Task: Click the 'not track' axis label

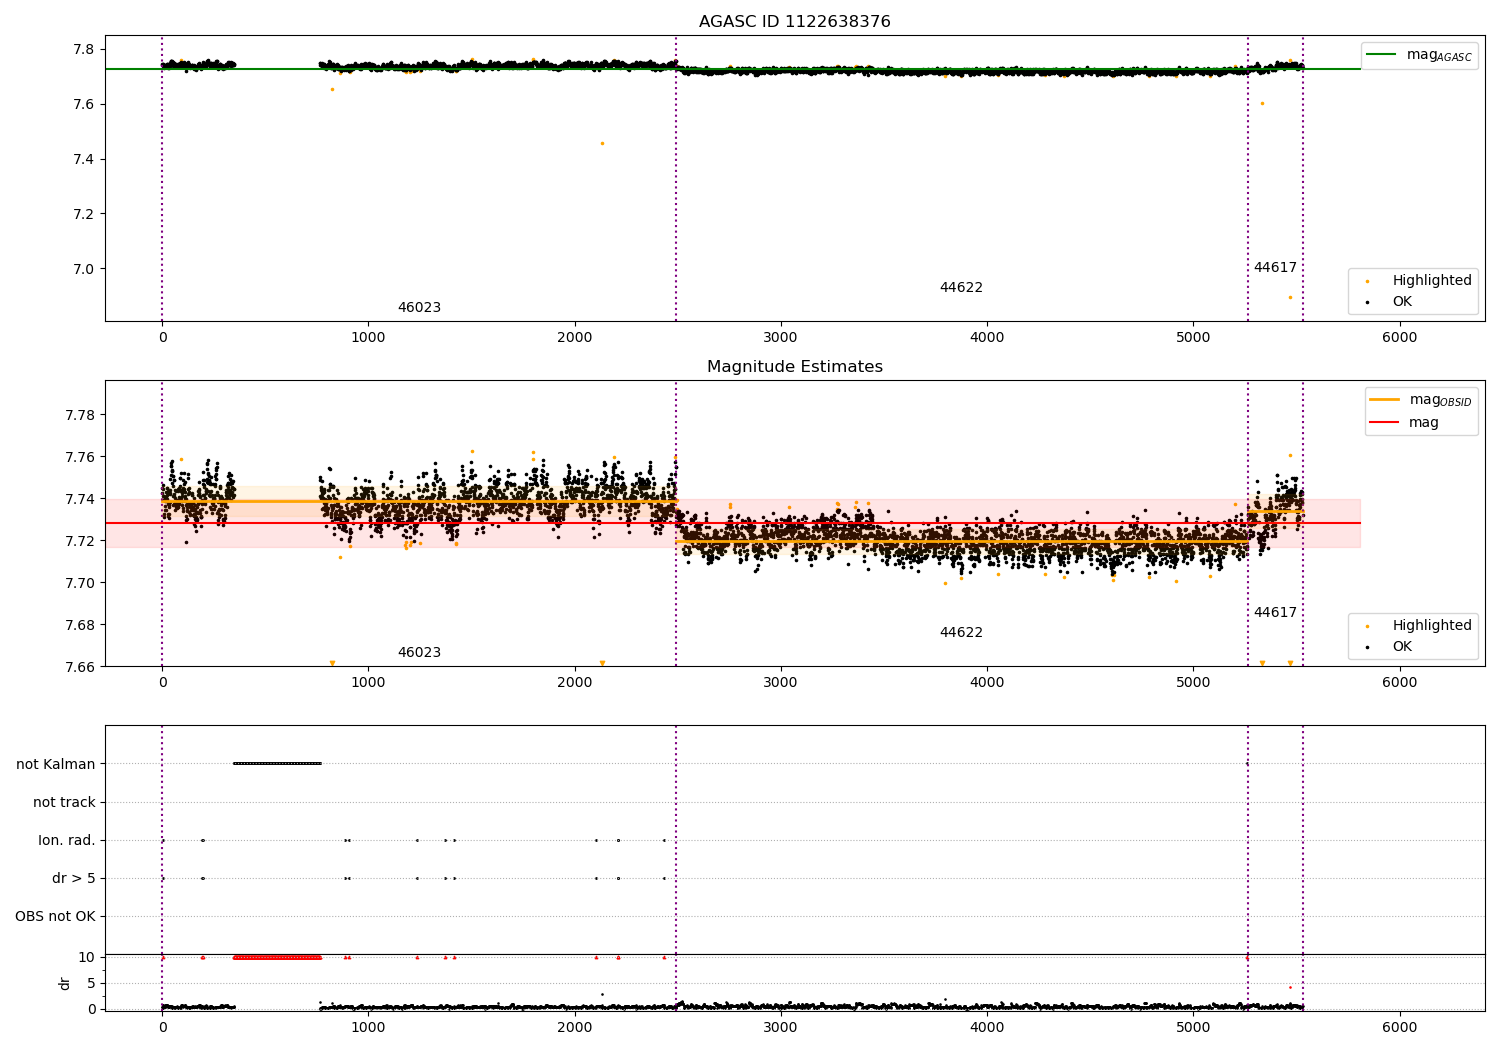Action: 64,802
